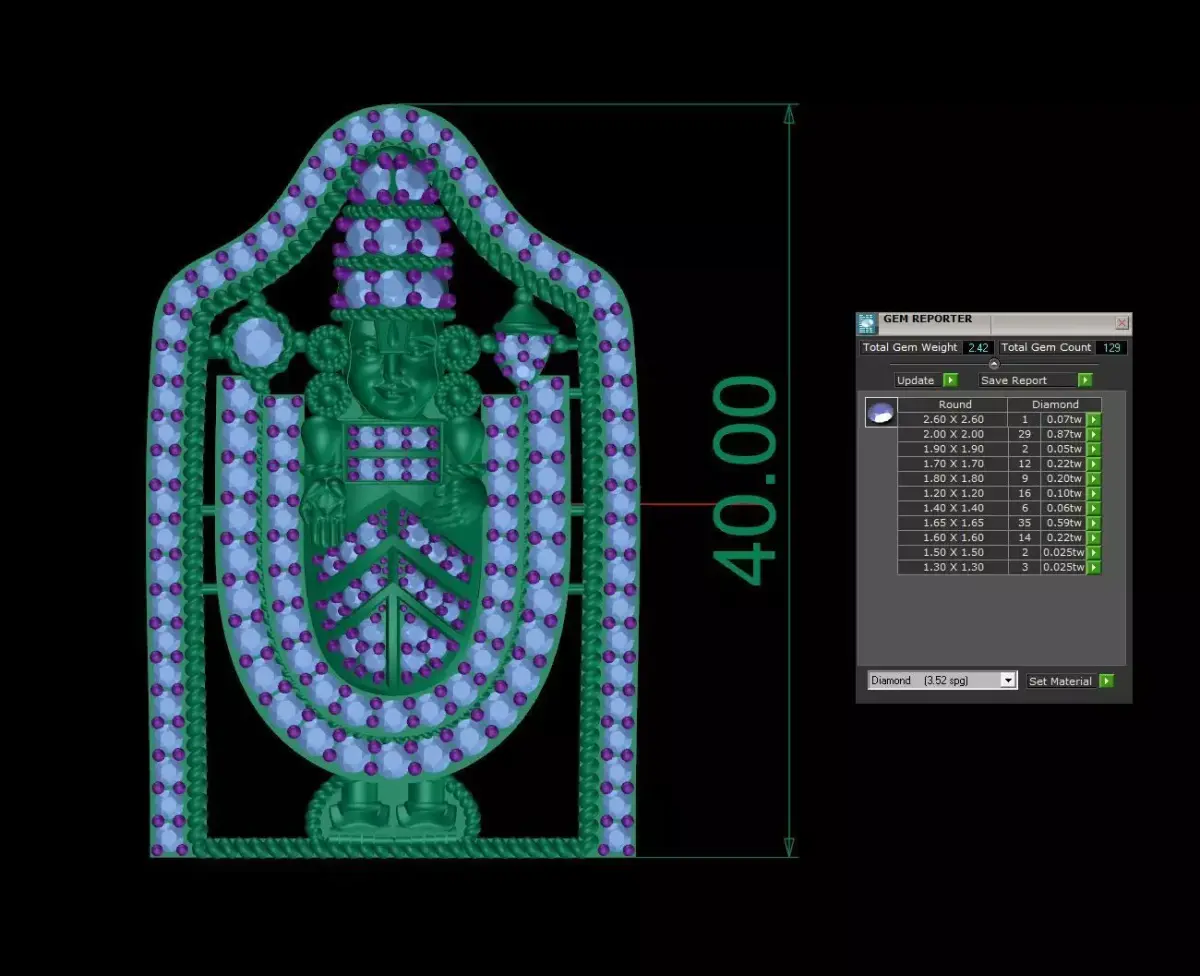This screenshot has width=1200, height=976.
Task: Open the Diamond (3.52 spg) material dropdown
Action: (x=942, y=680)
